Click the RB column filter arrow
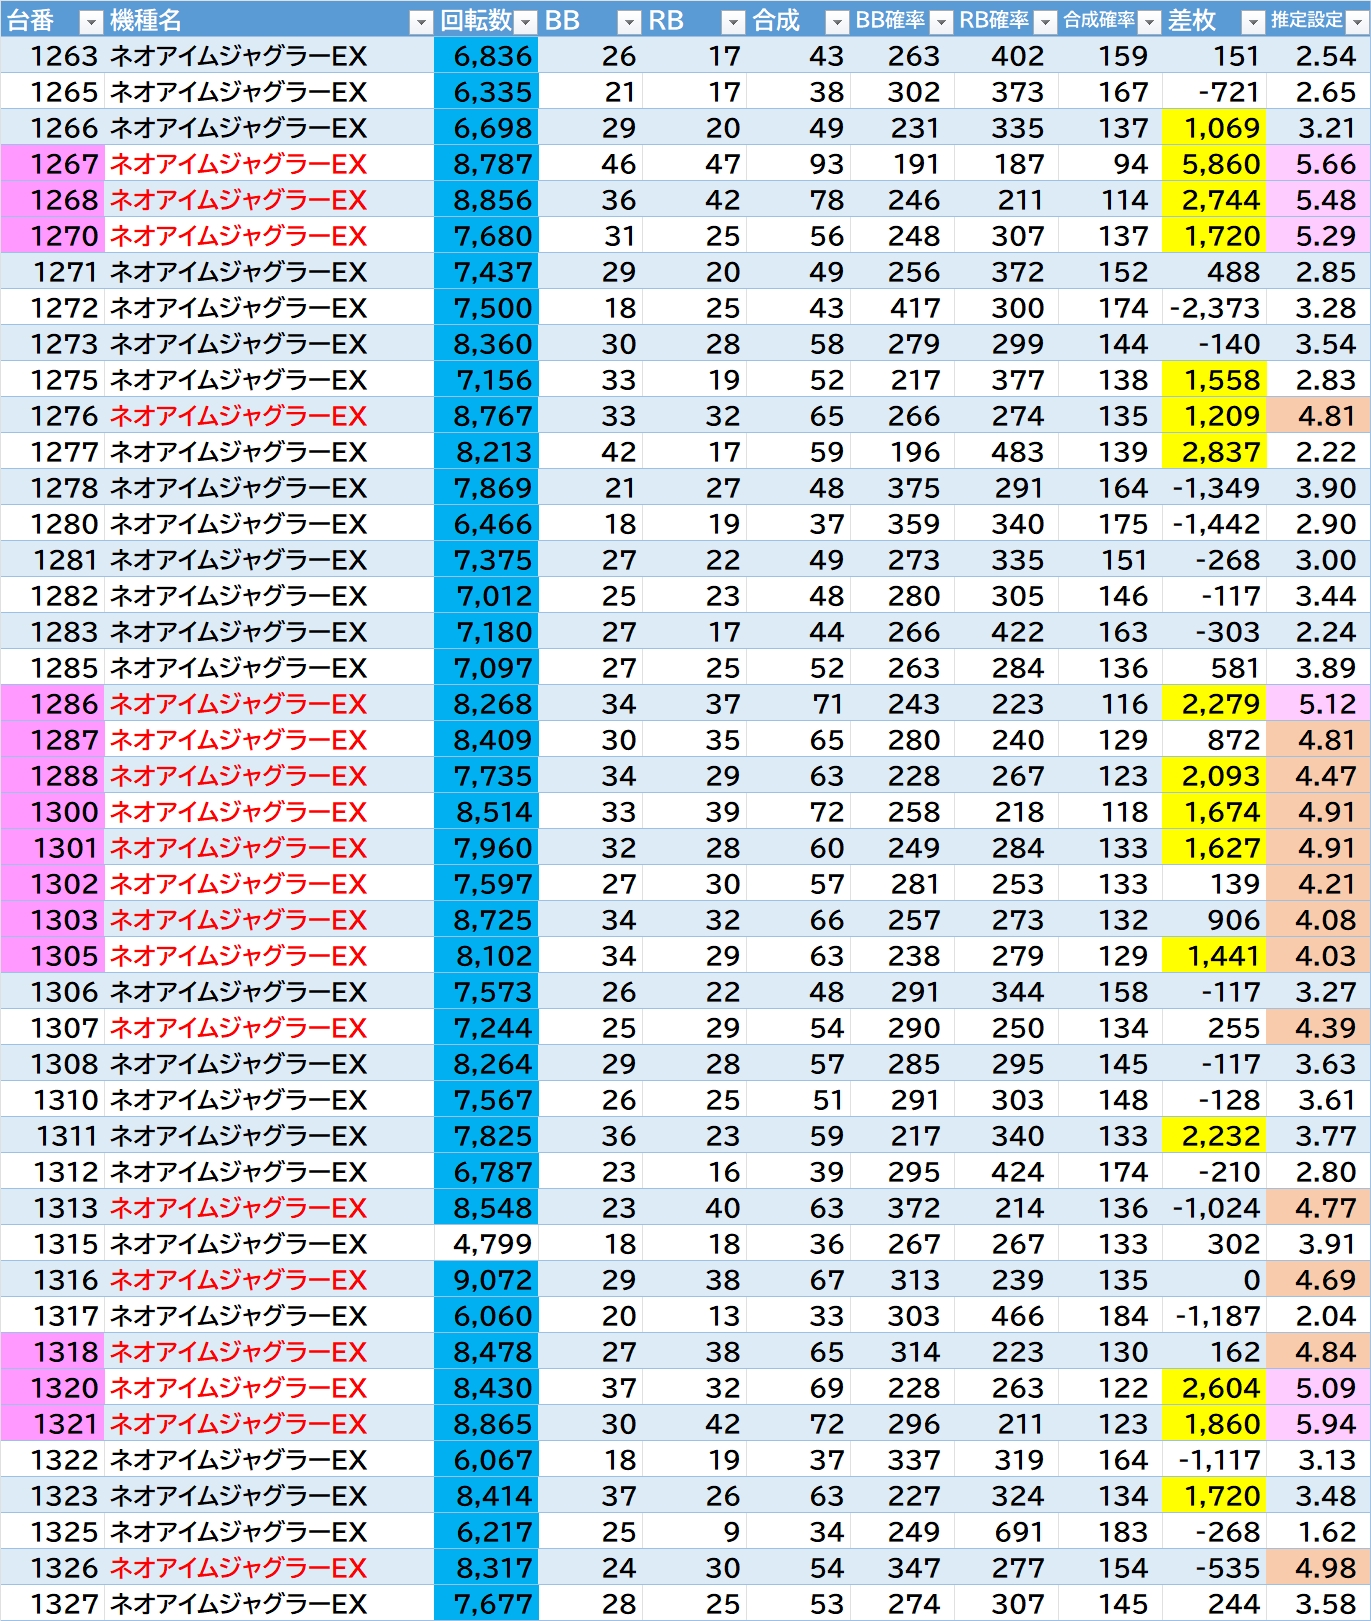Image resolution: width=1371 pixels, height=1621 pixels. (x=733, y=21)
